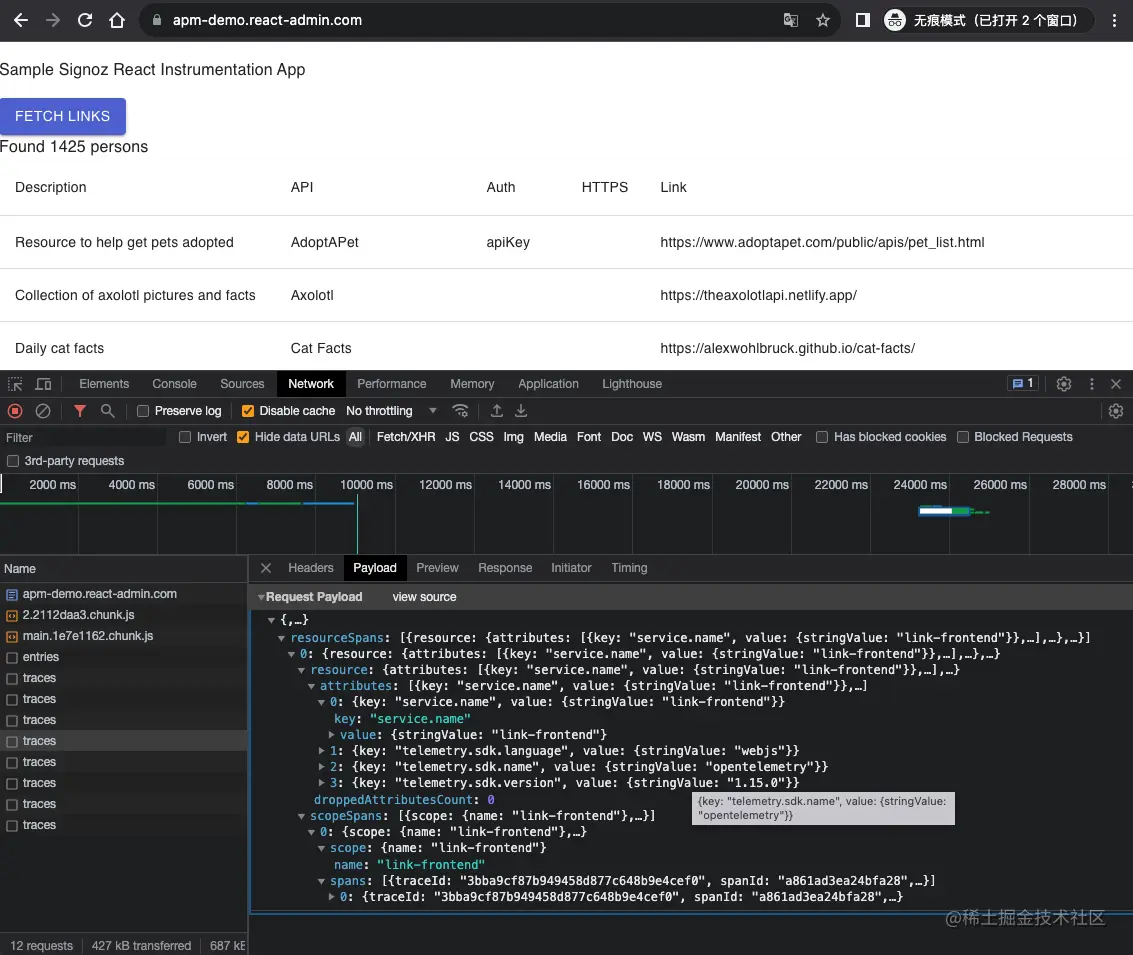
Task: Open the browser home page icon
Action: tap(116, 20)
